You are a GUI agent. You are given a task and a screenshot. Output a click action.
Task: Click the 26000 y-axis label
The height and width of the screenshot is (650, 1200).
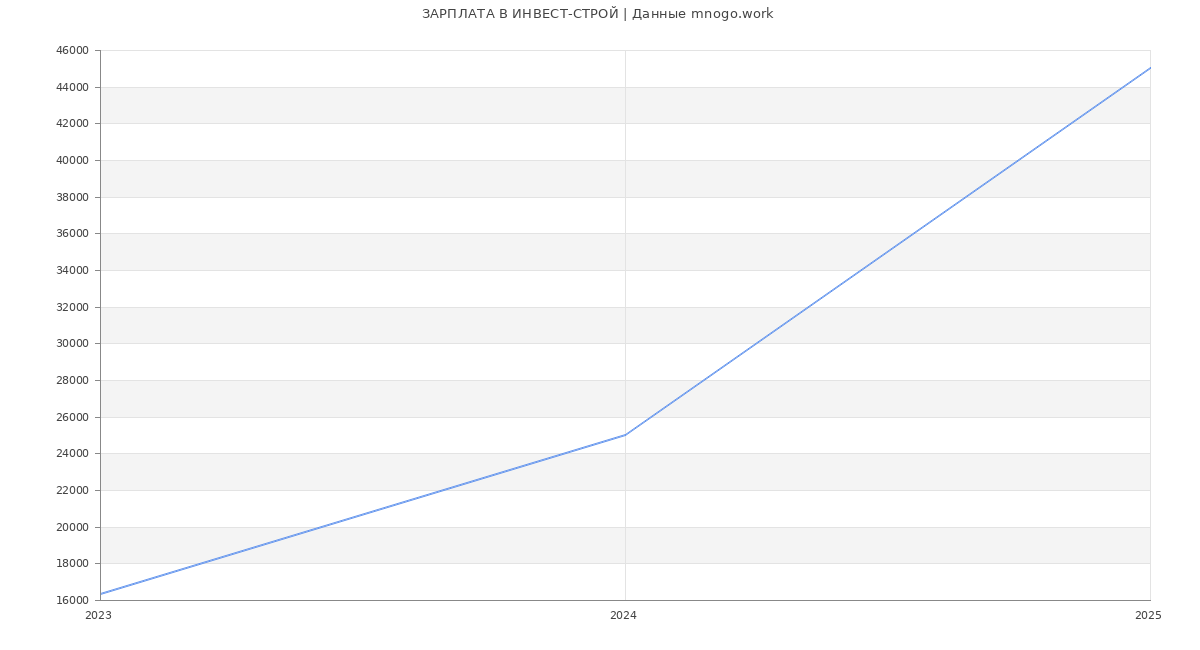coord(72,418)
